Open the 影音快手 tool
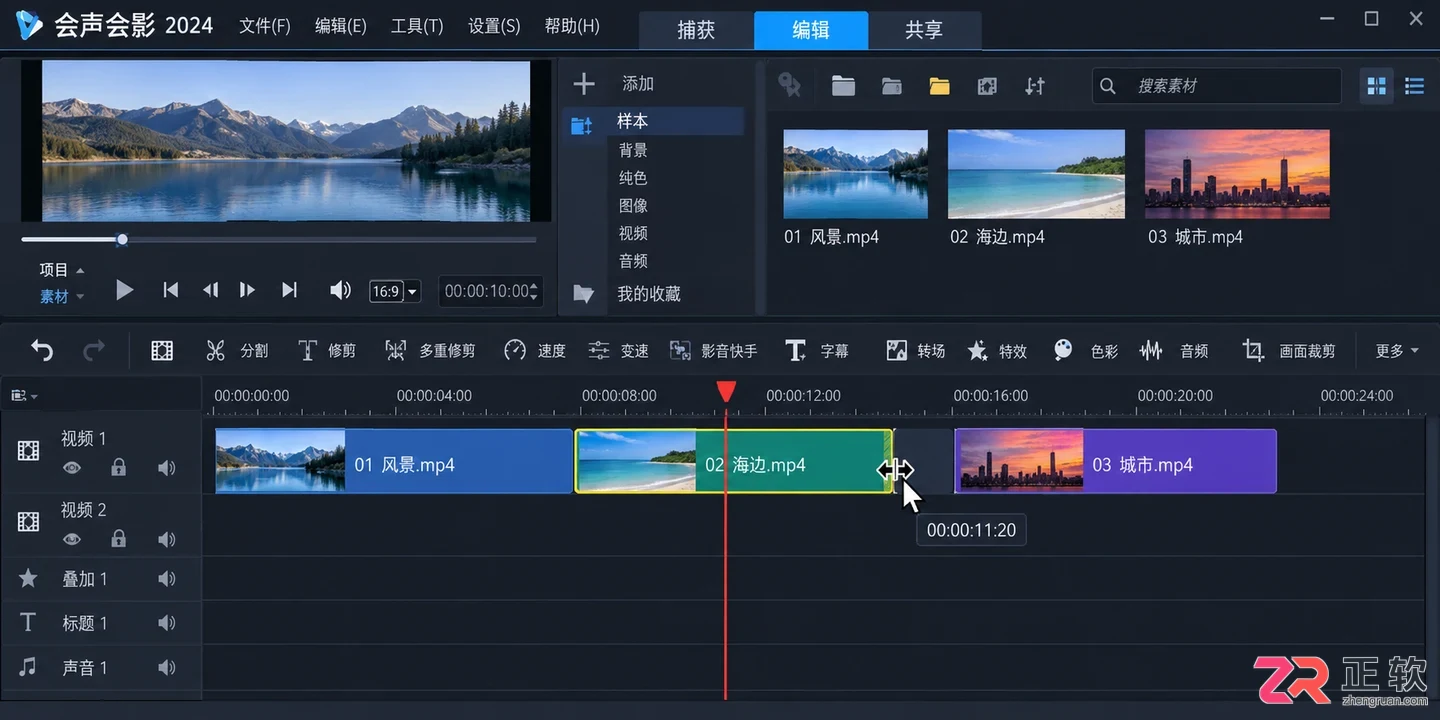This screenshot has height=720, width=1440. tap(713, 350)
